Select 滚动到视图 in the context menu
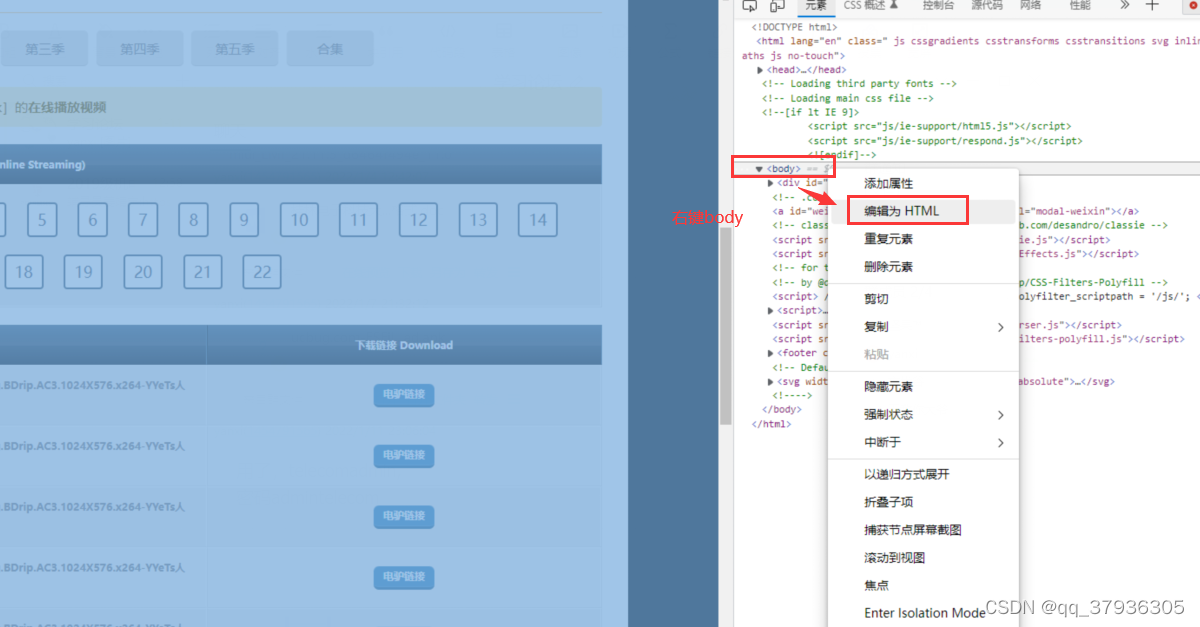The height and width of the screenshot is (627, 1200). coord(923,558)
